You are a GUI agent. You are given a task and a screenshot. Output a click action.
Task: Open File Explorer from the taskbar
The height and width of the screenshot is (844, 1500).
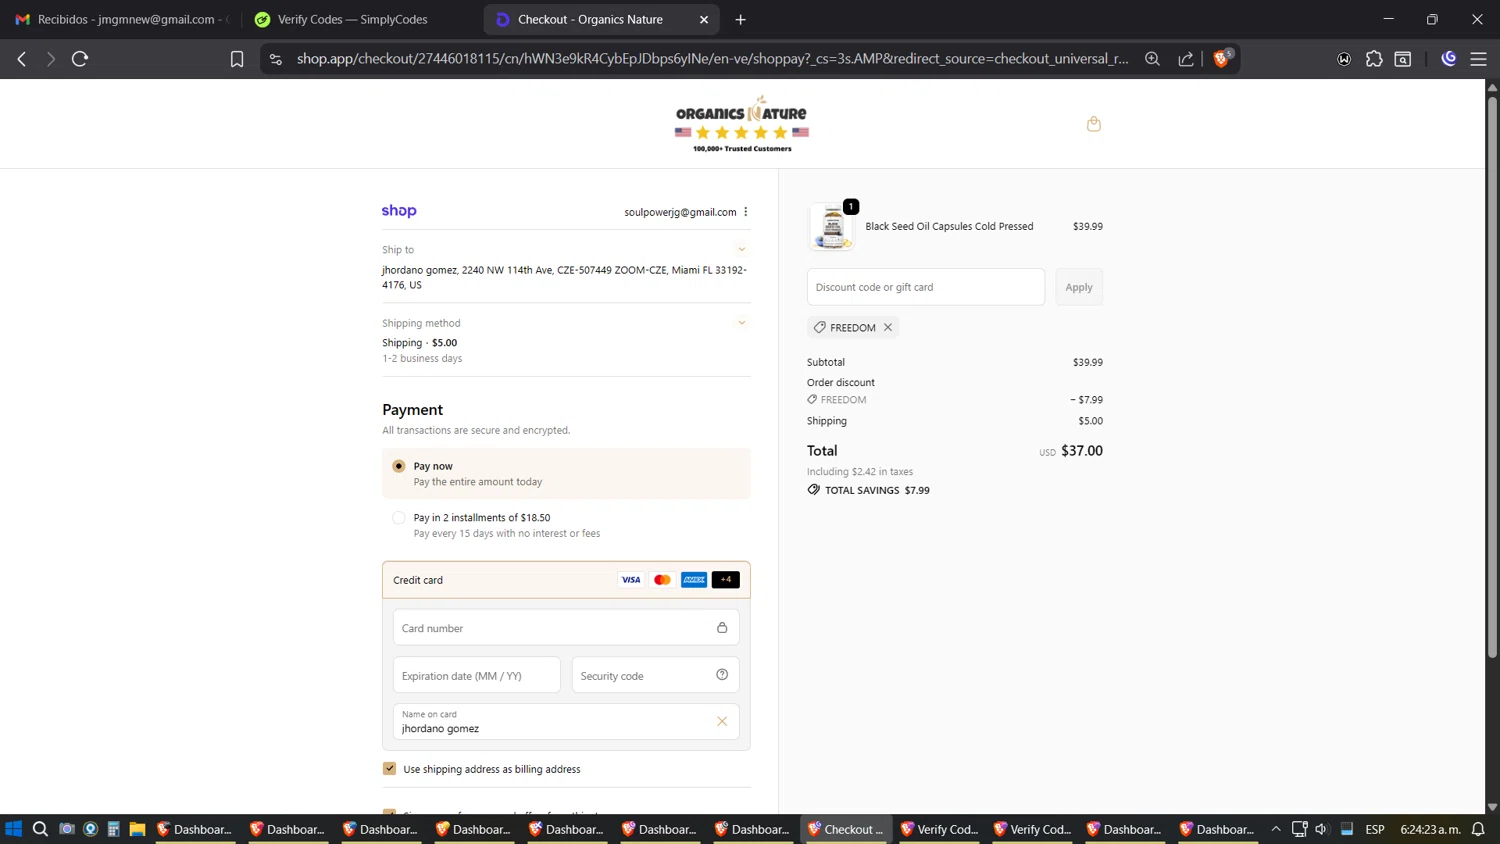coord(138,829)
